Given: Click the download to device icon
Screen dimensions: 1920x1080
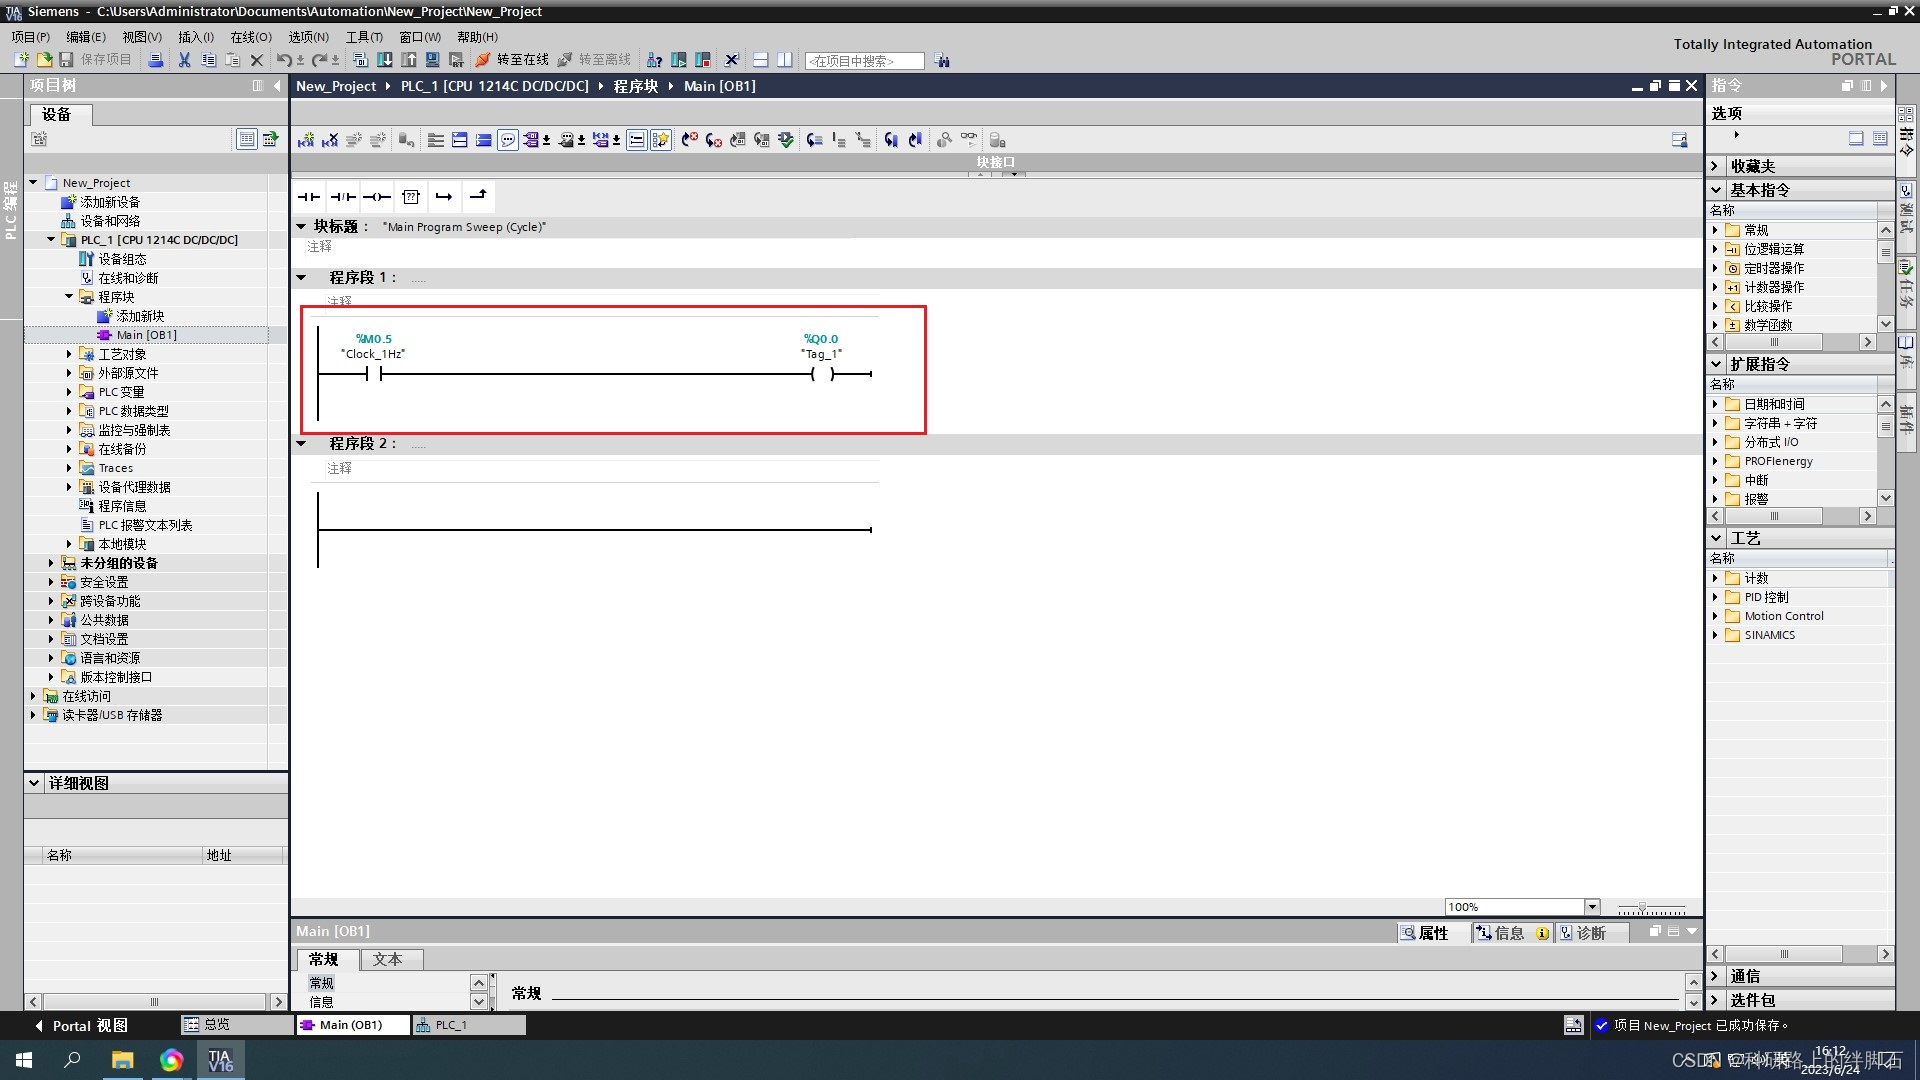Looking at the screenshot, I should point(385,60).
